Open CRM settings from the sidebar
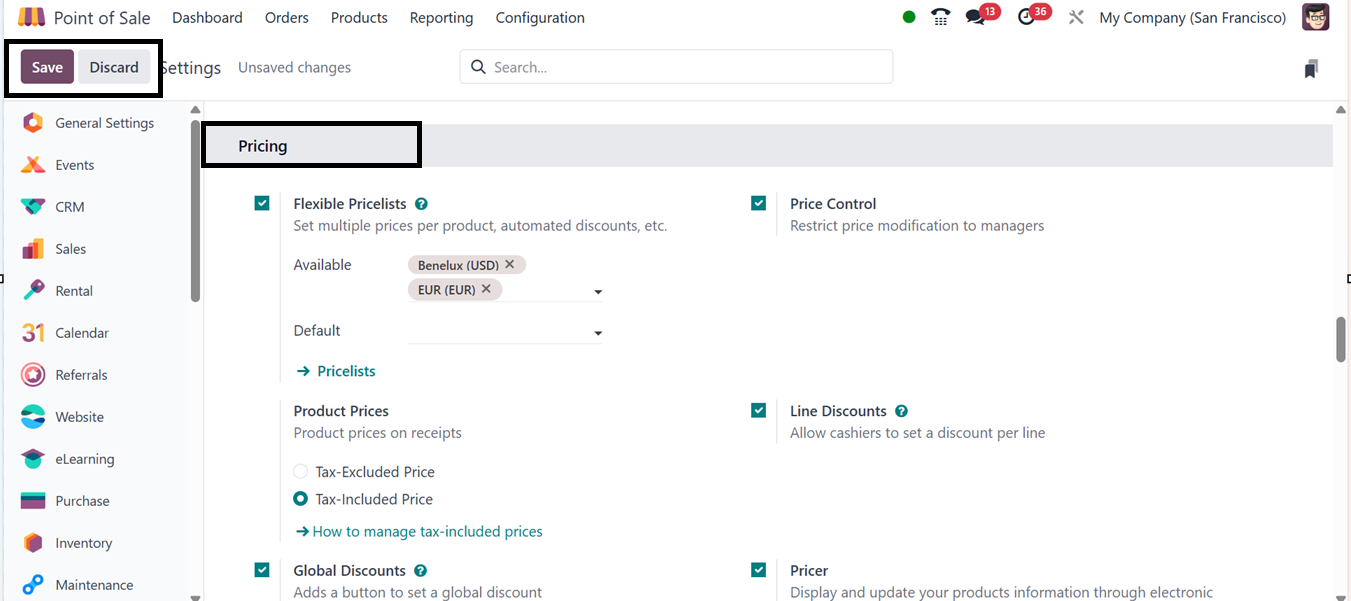 (69, 207)
